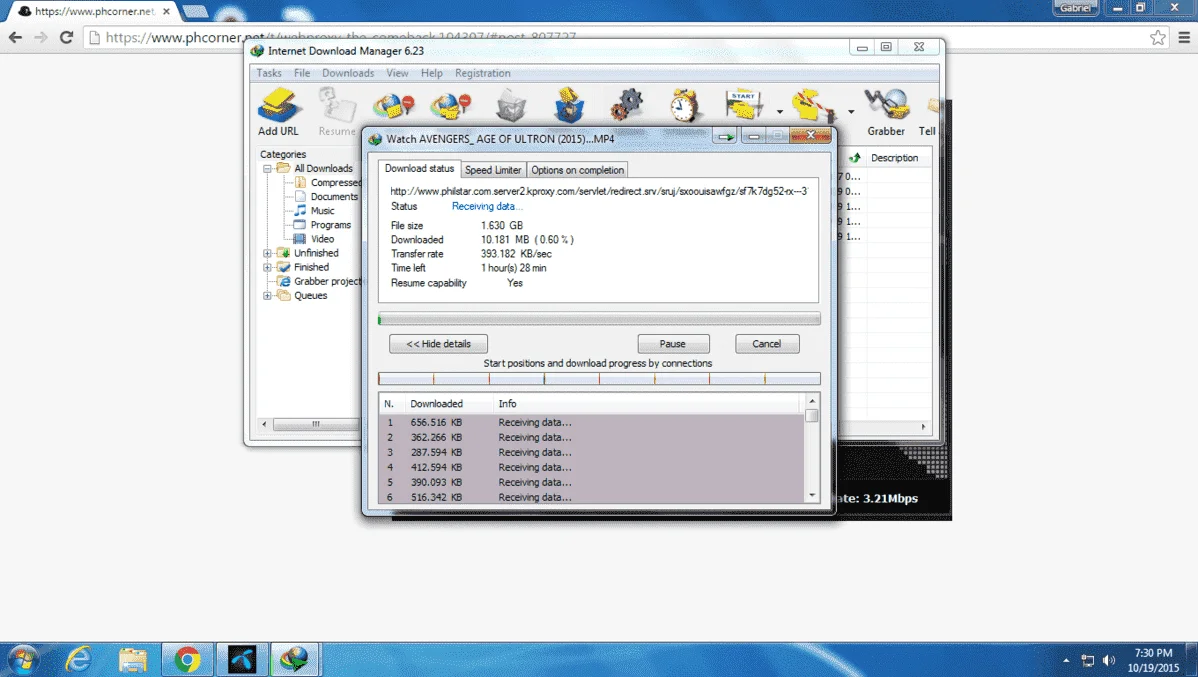
Task: Open the Scheduler alarm clock icon
Action: pyautogui.click(x=685, y=105)
